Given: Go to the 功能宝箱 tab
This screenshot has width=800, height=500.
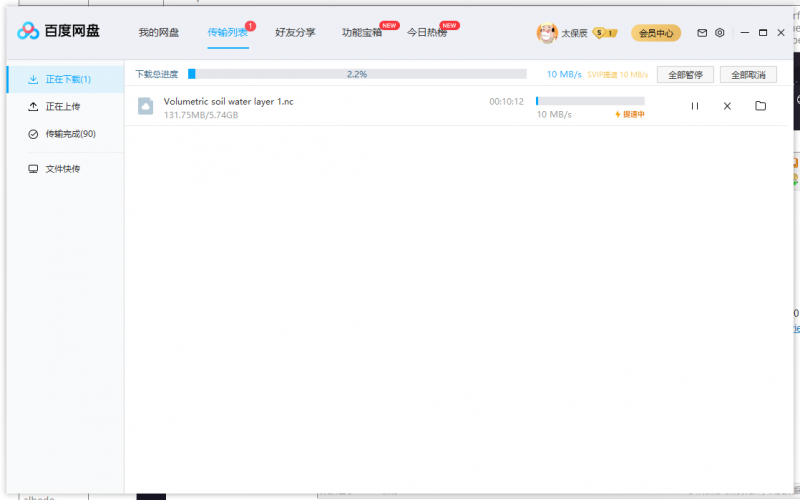Looking at the screenshot, I should click(361, 33).
